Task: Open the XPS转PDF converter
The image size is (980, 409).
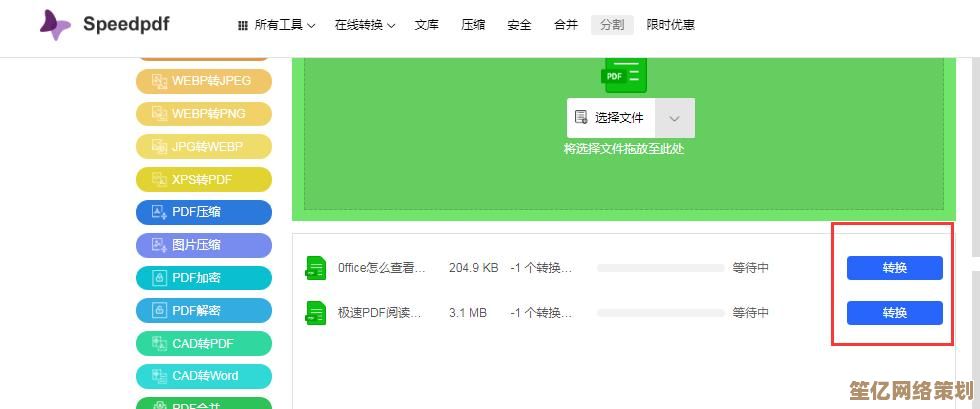Action: pos(204,180)
